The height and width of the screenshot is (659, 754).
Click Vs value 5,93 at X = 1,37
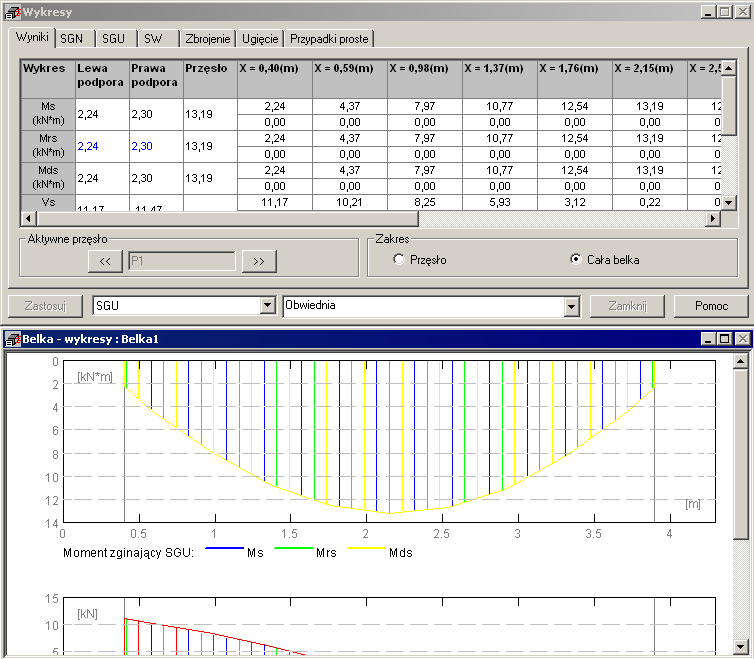tap(500, 203)
